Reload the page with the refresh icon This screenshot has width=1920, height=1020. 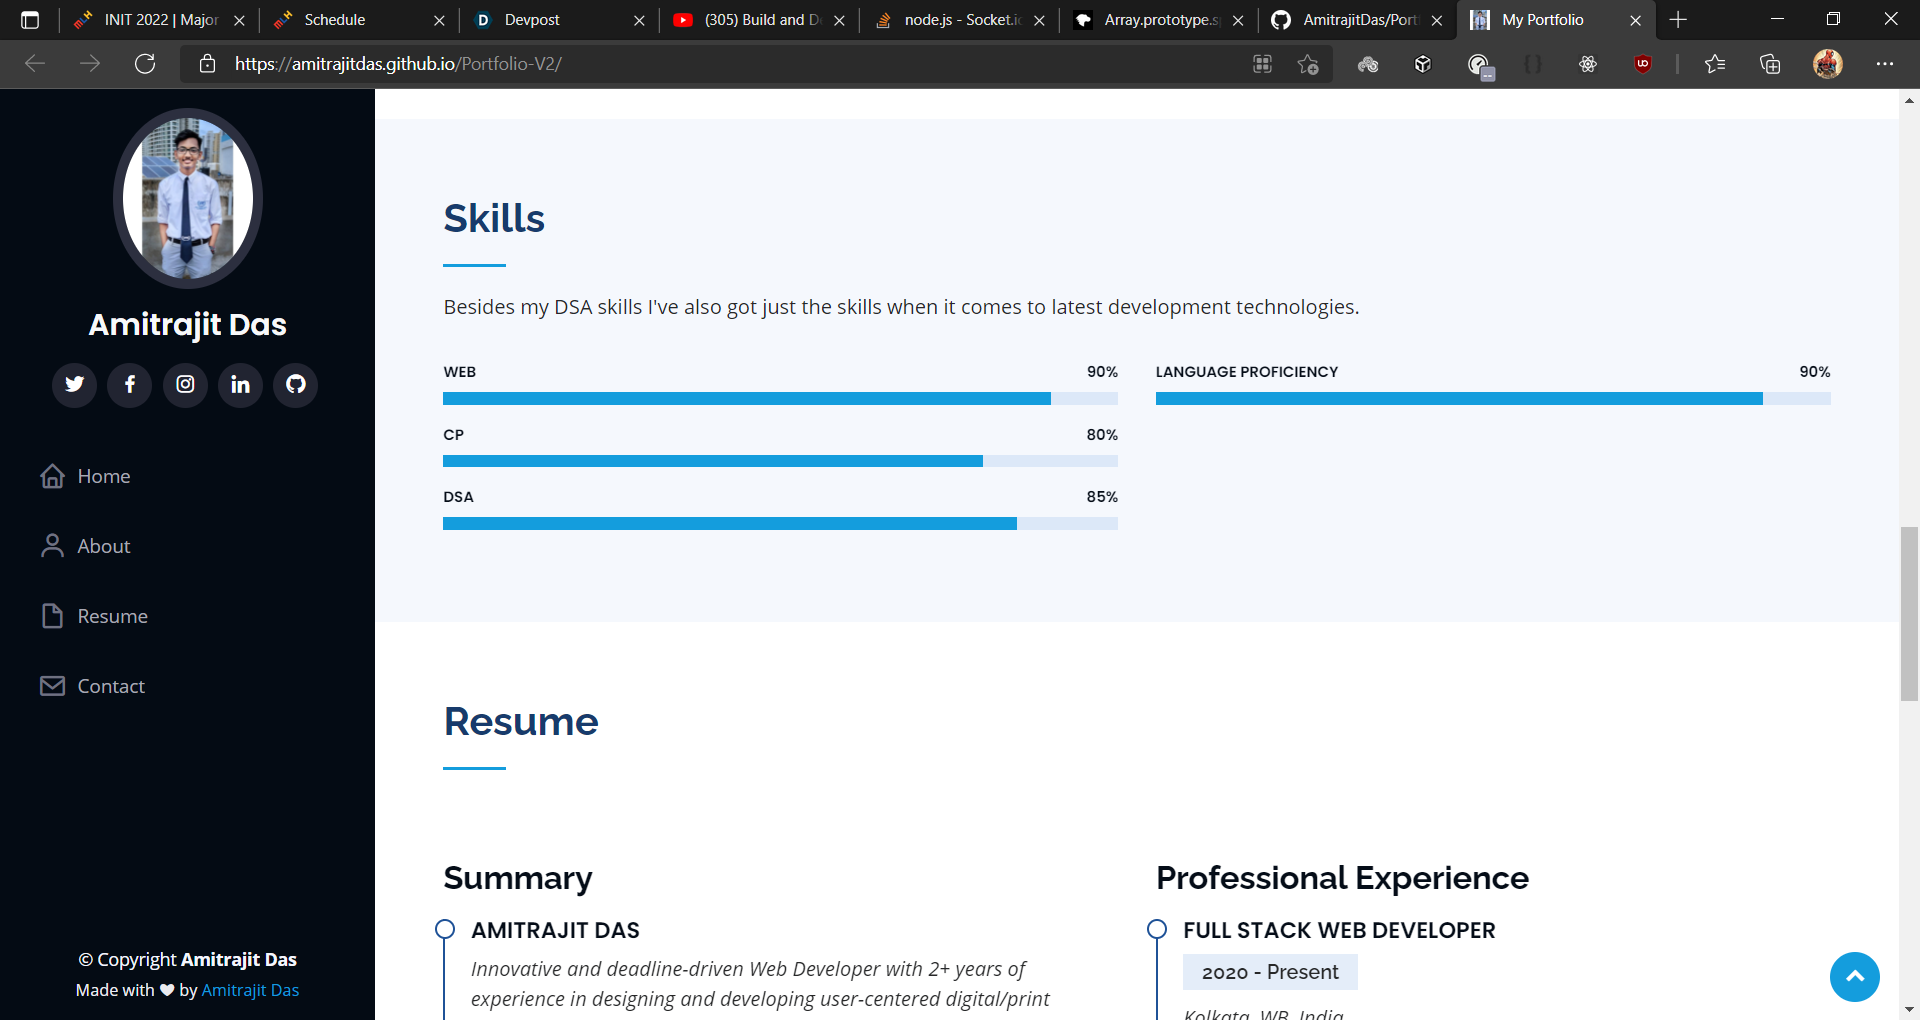pyautogui.click(x=145, y=64)
